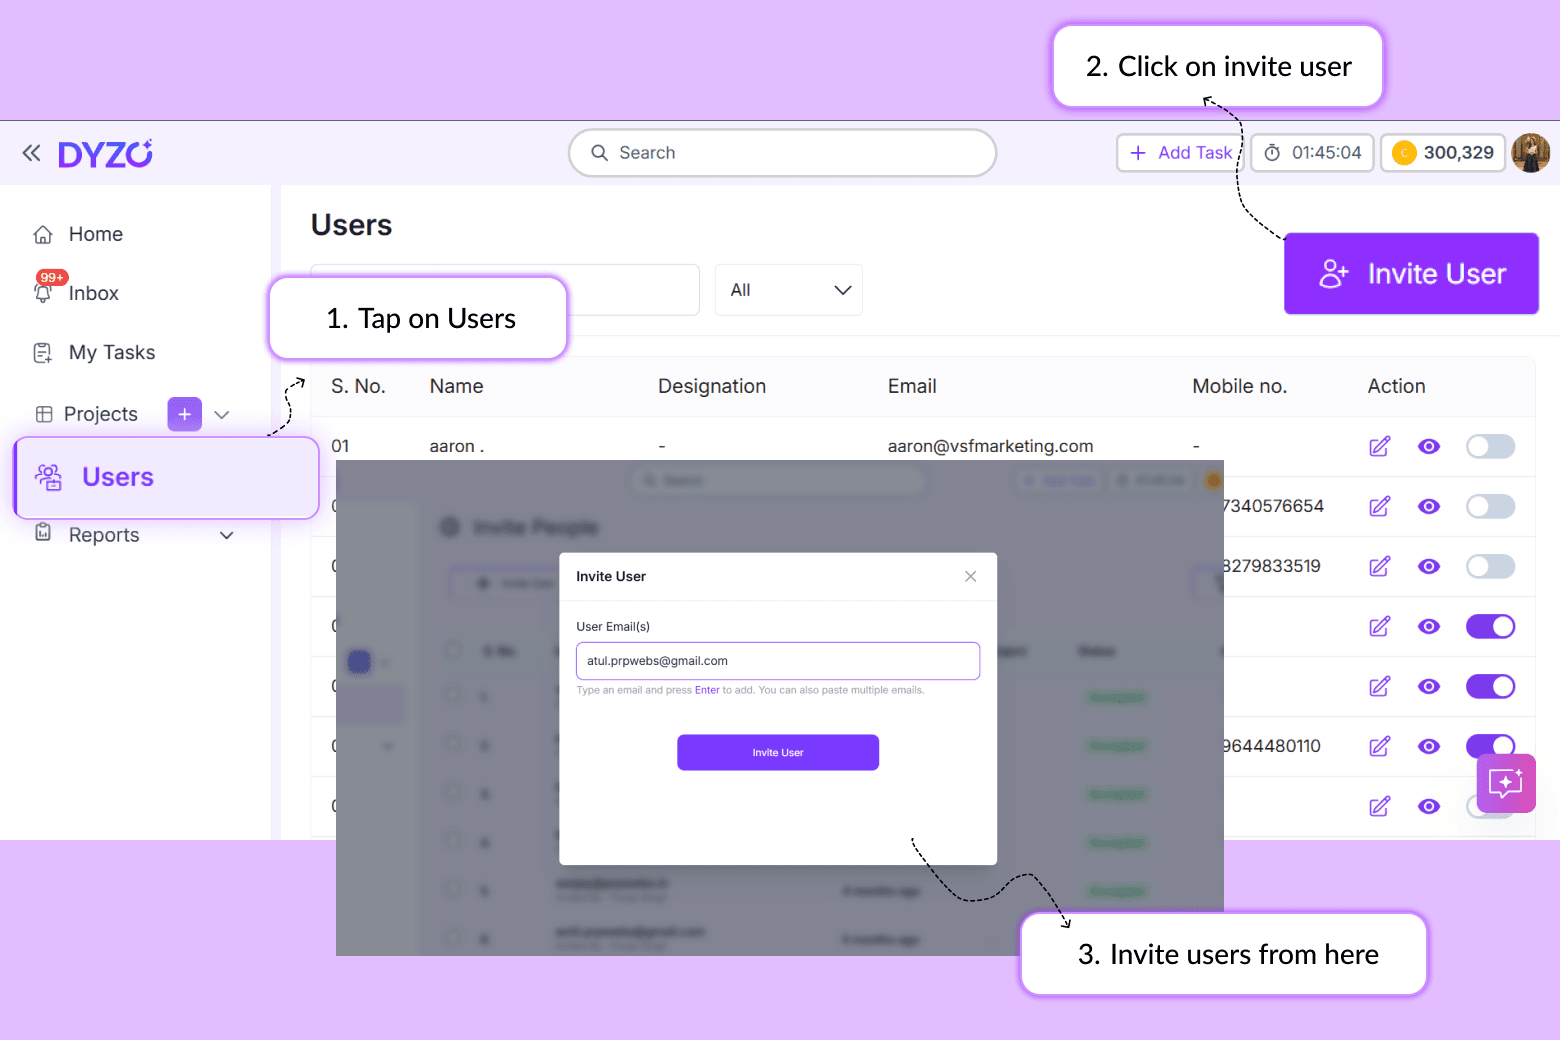The image size is (1560, 1040).
Task: Open the AI chat assistant floating icon
Action: (1506, 783)
